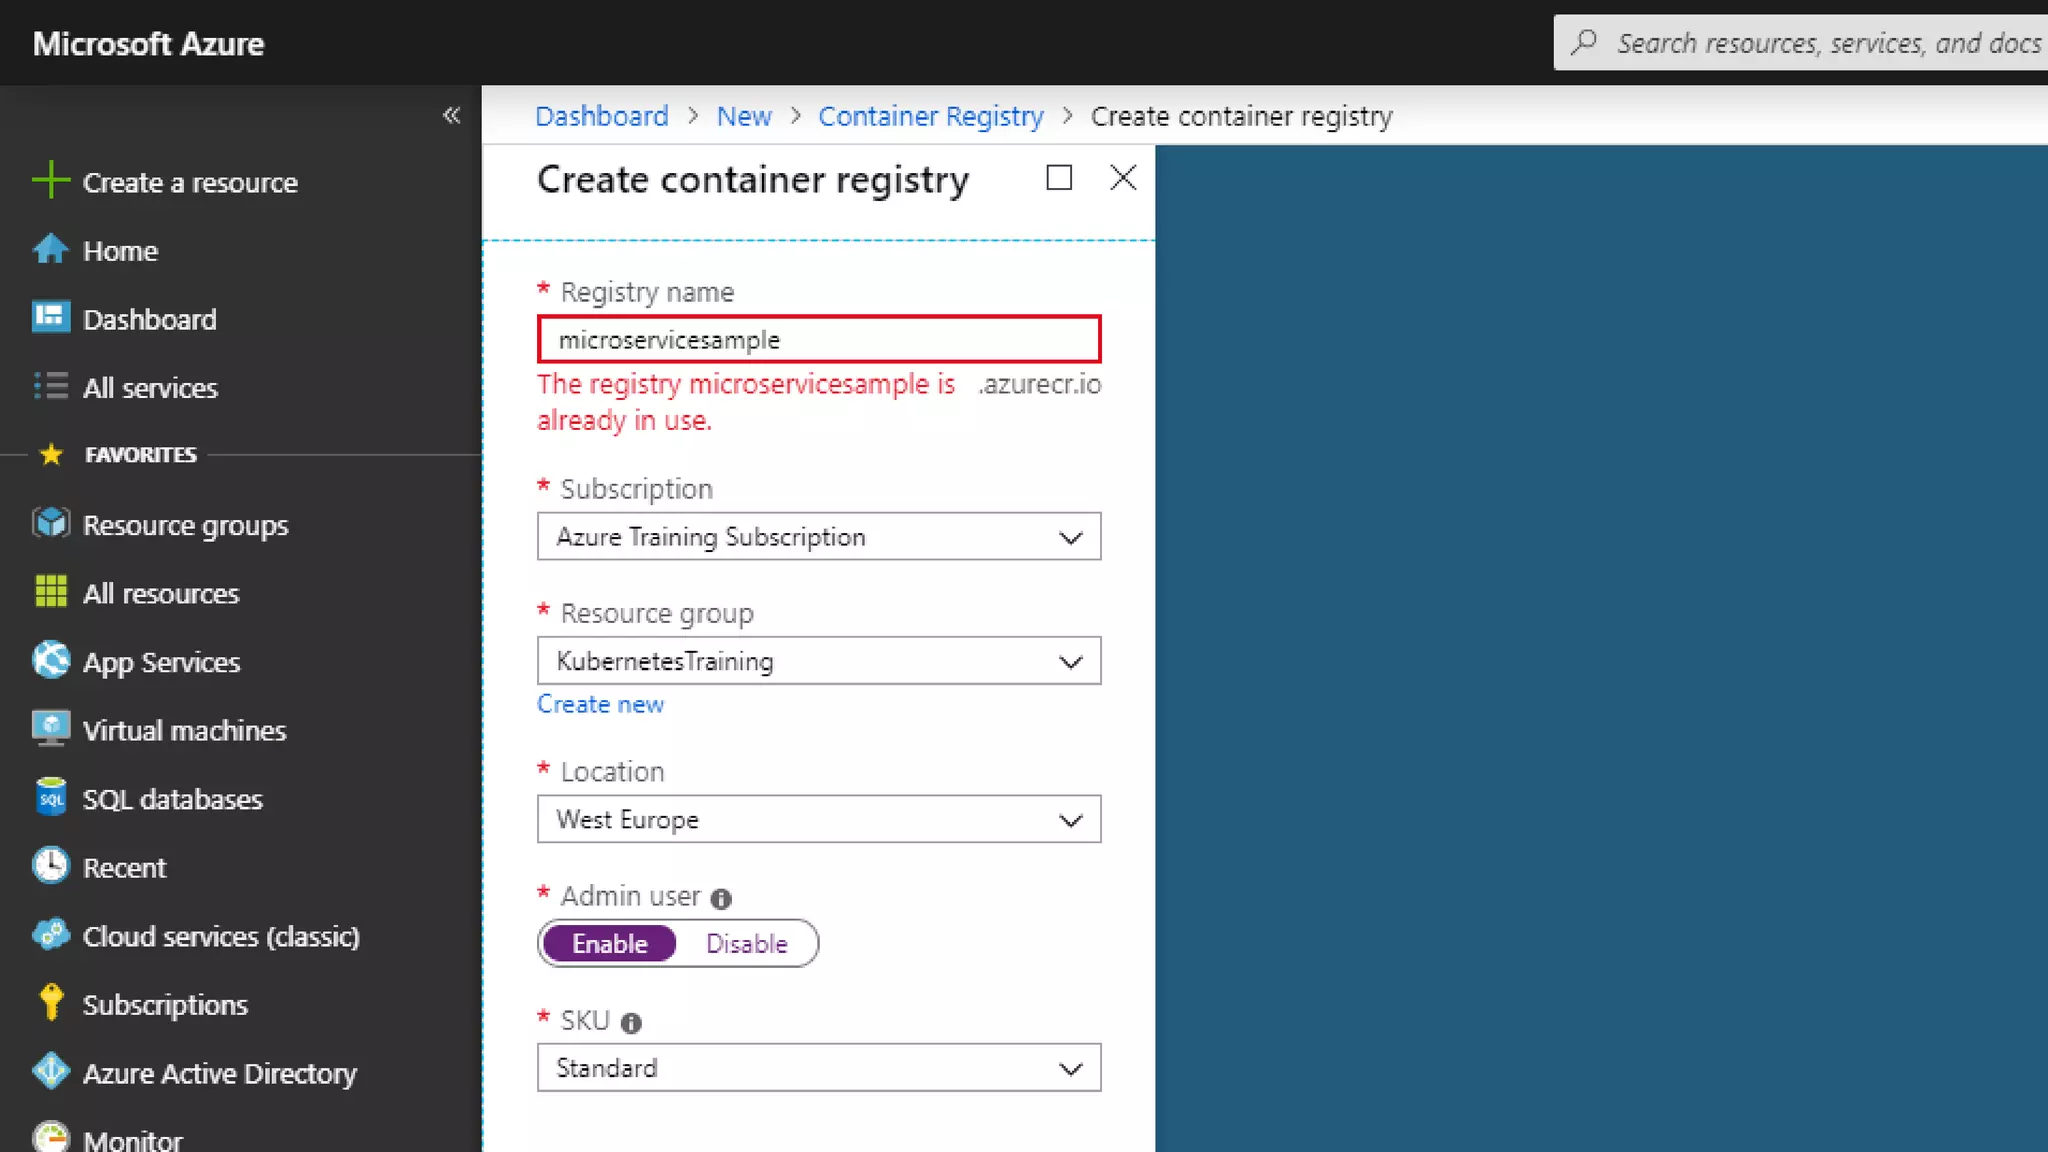Click the Create new resource group link
Image resolution: width=2048 pixels, height=1152 pixels.
point(600,704)
